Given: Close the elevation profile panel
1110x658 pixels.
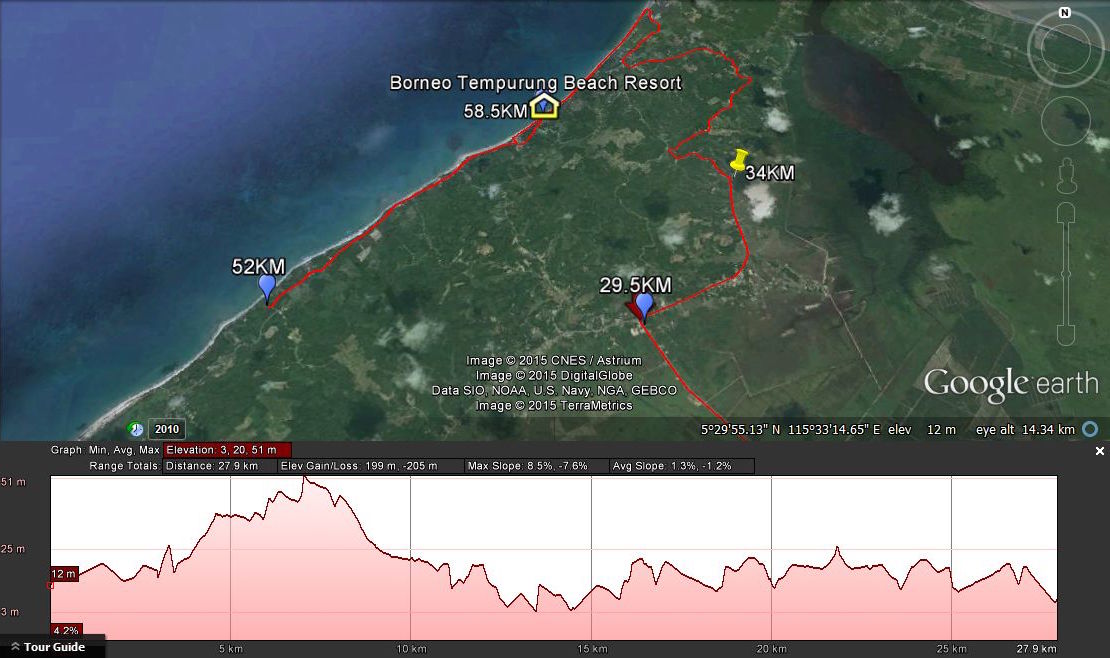Looking at the screenshot, I should [x=1100, y=451].
